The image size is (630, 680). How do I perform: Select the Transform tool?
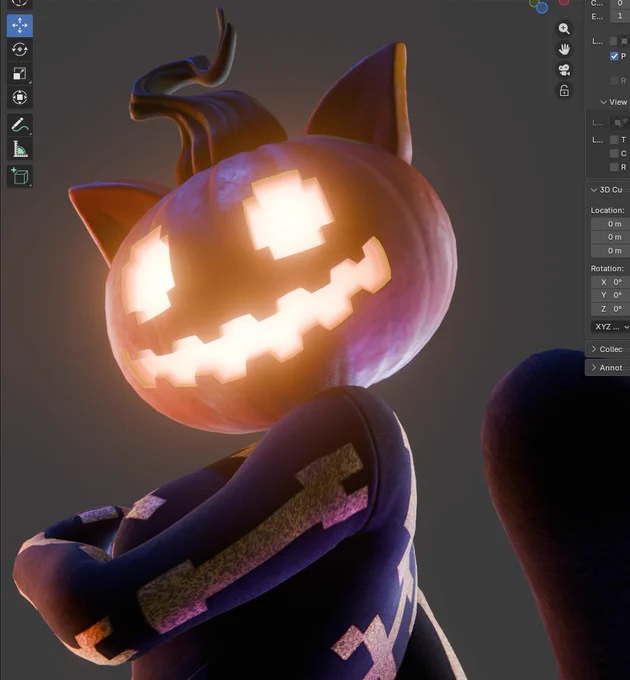20,97
